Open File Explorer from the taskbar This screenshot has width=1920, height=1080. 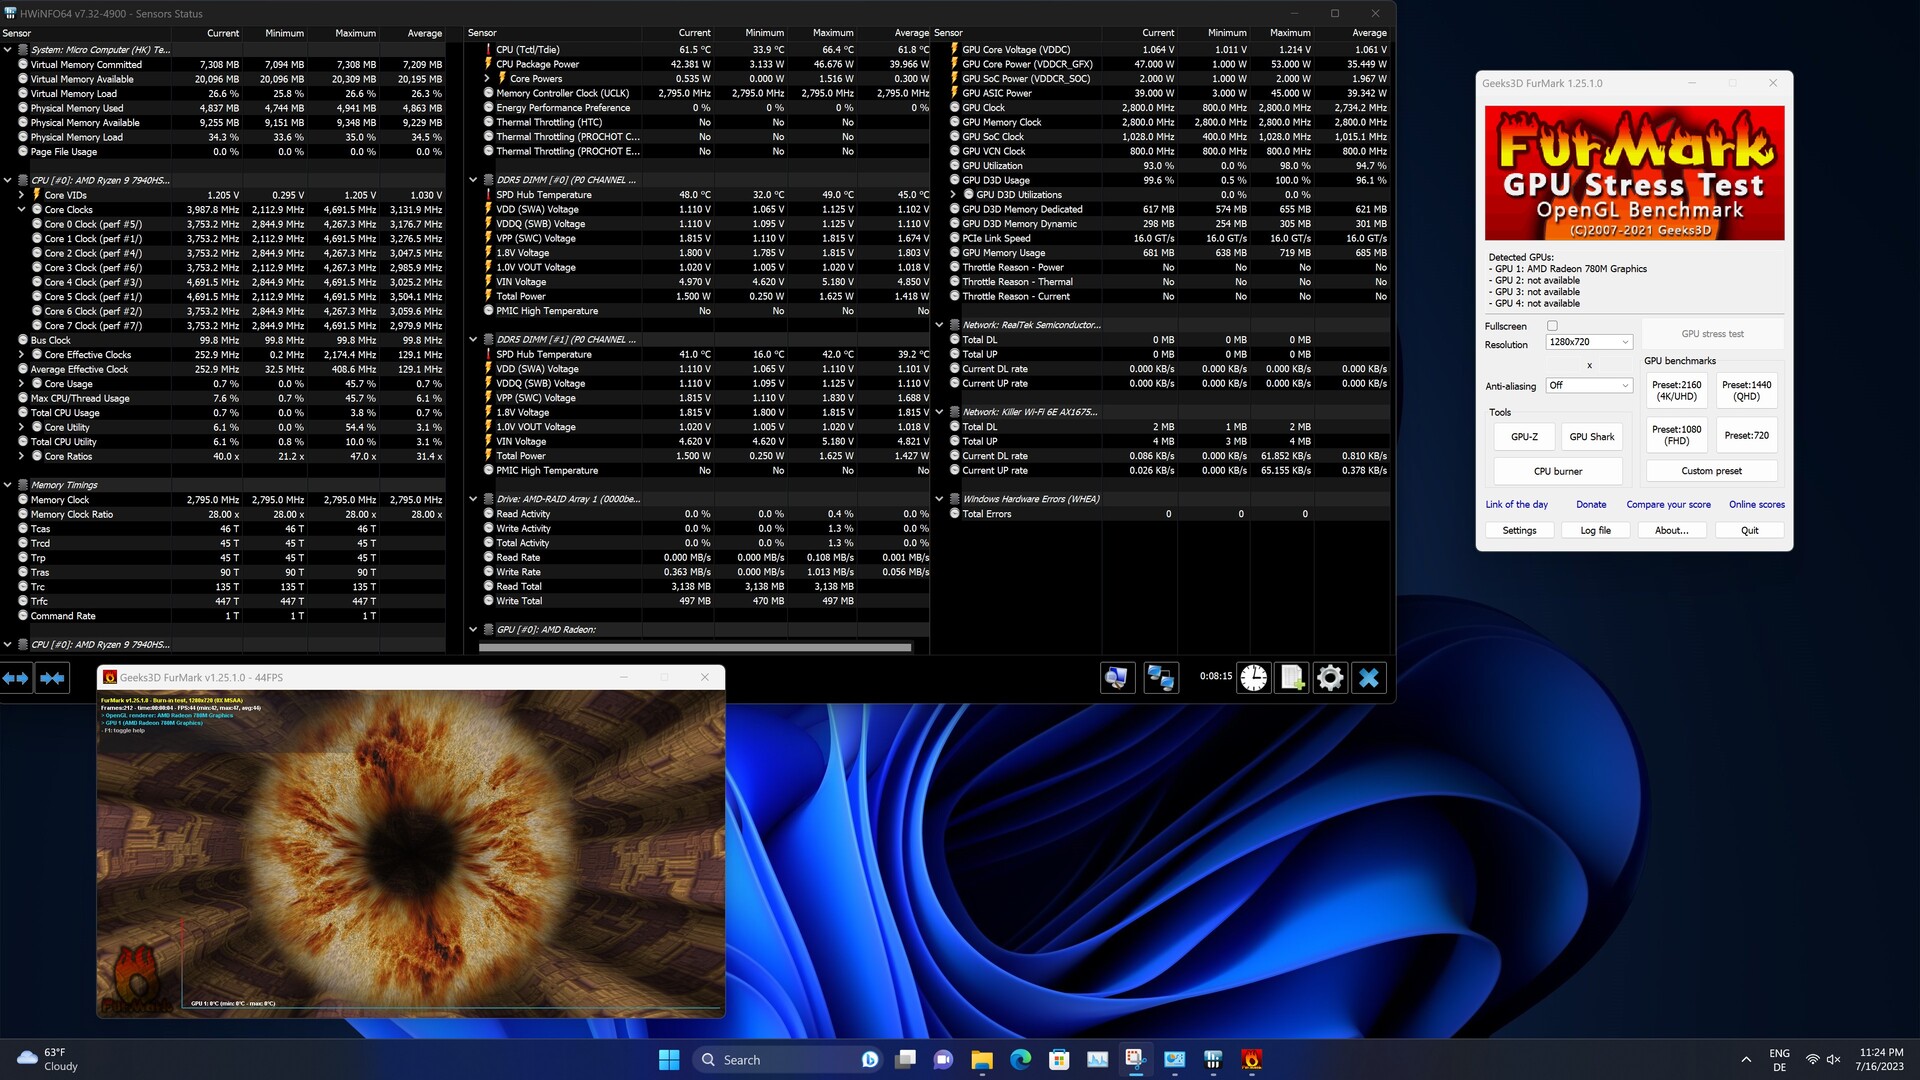[x=982, y=1060]
